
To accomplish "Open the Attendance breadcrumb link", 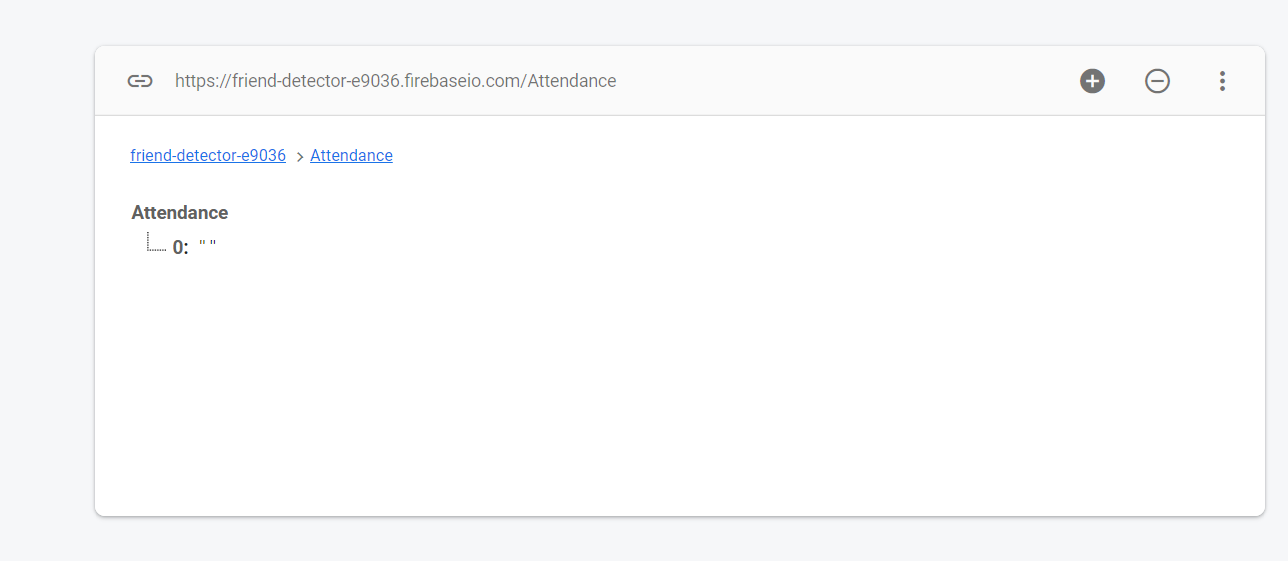I will [x=351, y=156].
